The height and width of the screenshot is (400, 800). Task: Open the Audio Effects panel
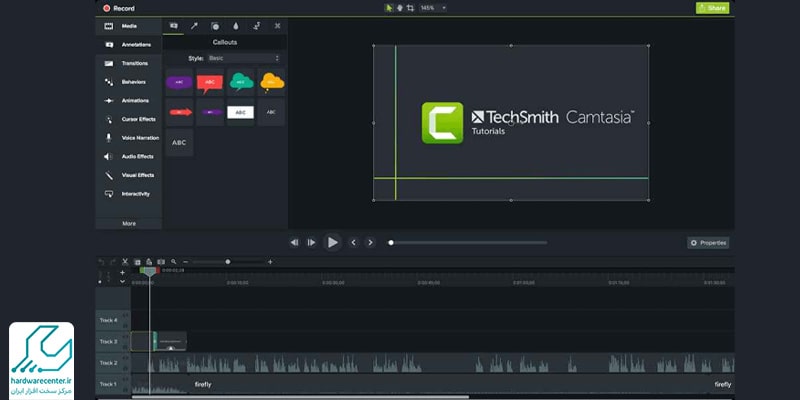pos(129,157)
